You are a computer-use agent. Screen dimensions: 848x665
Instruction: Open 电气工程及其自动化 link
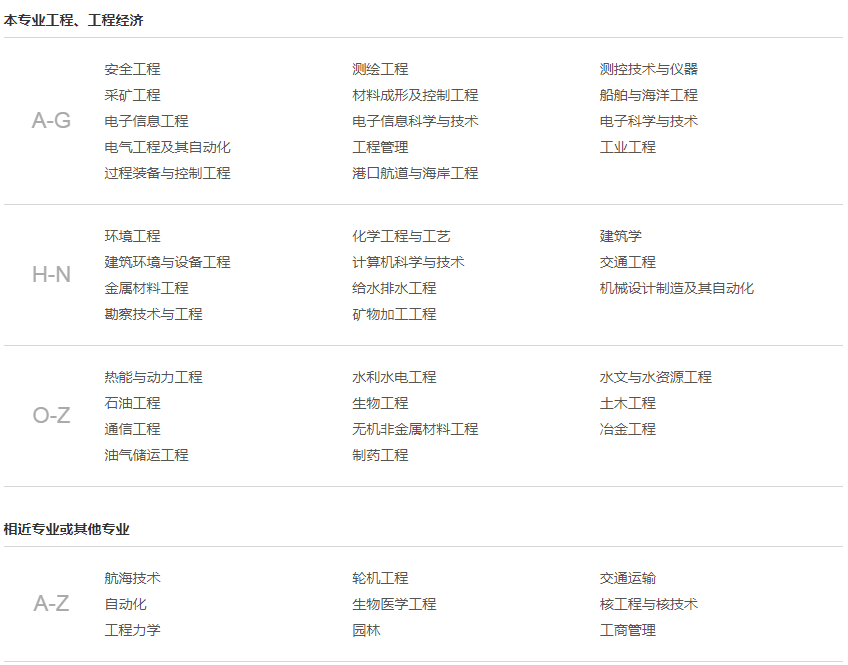click(167, 147)
